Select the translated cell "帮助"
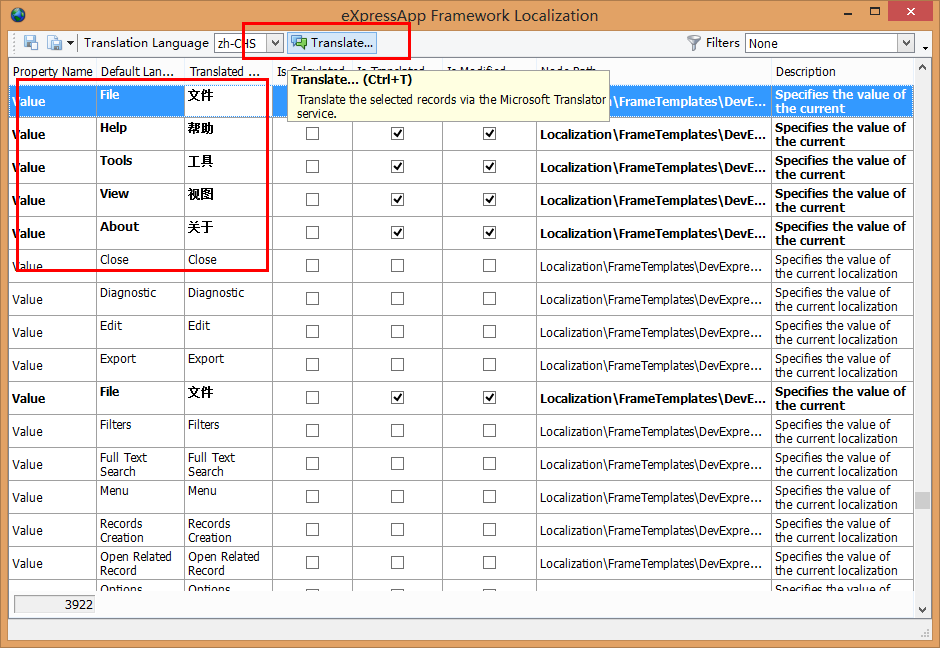The width and height of the screenshot is (940, 648). 228,134
